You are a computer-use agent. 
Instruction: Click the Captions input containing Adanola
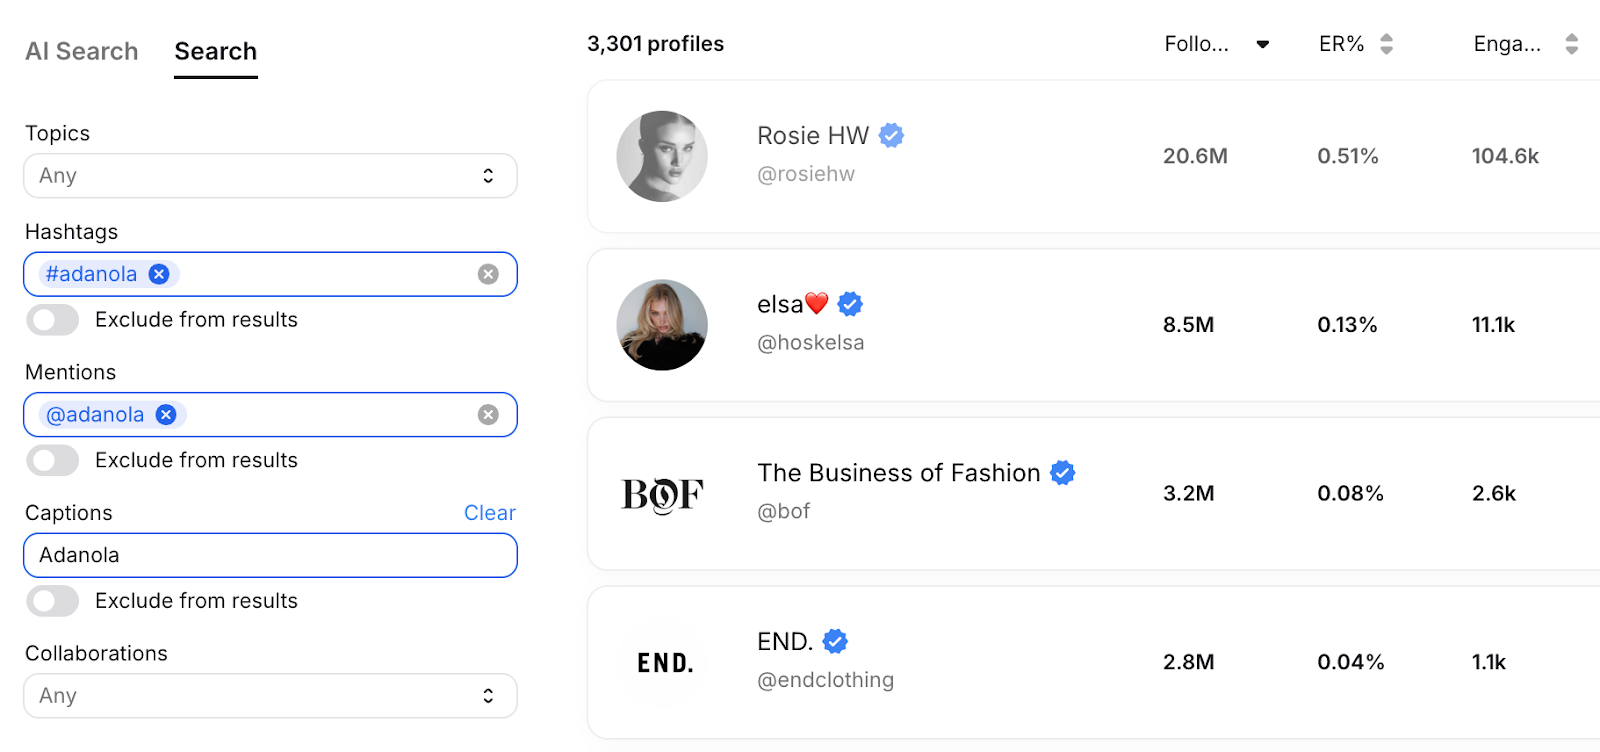click(270, 555)
